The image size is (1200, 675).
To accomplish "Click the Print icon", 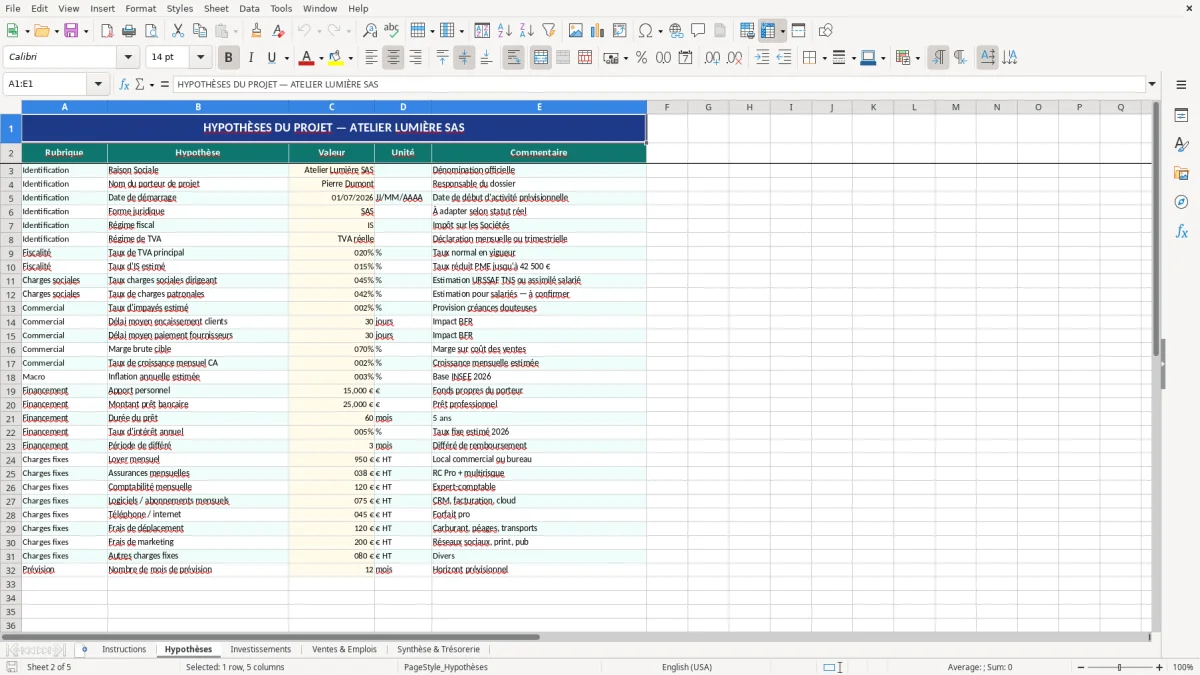I will tap(129, 31).
